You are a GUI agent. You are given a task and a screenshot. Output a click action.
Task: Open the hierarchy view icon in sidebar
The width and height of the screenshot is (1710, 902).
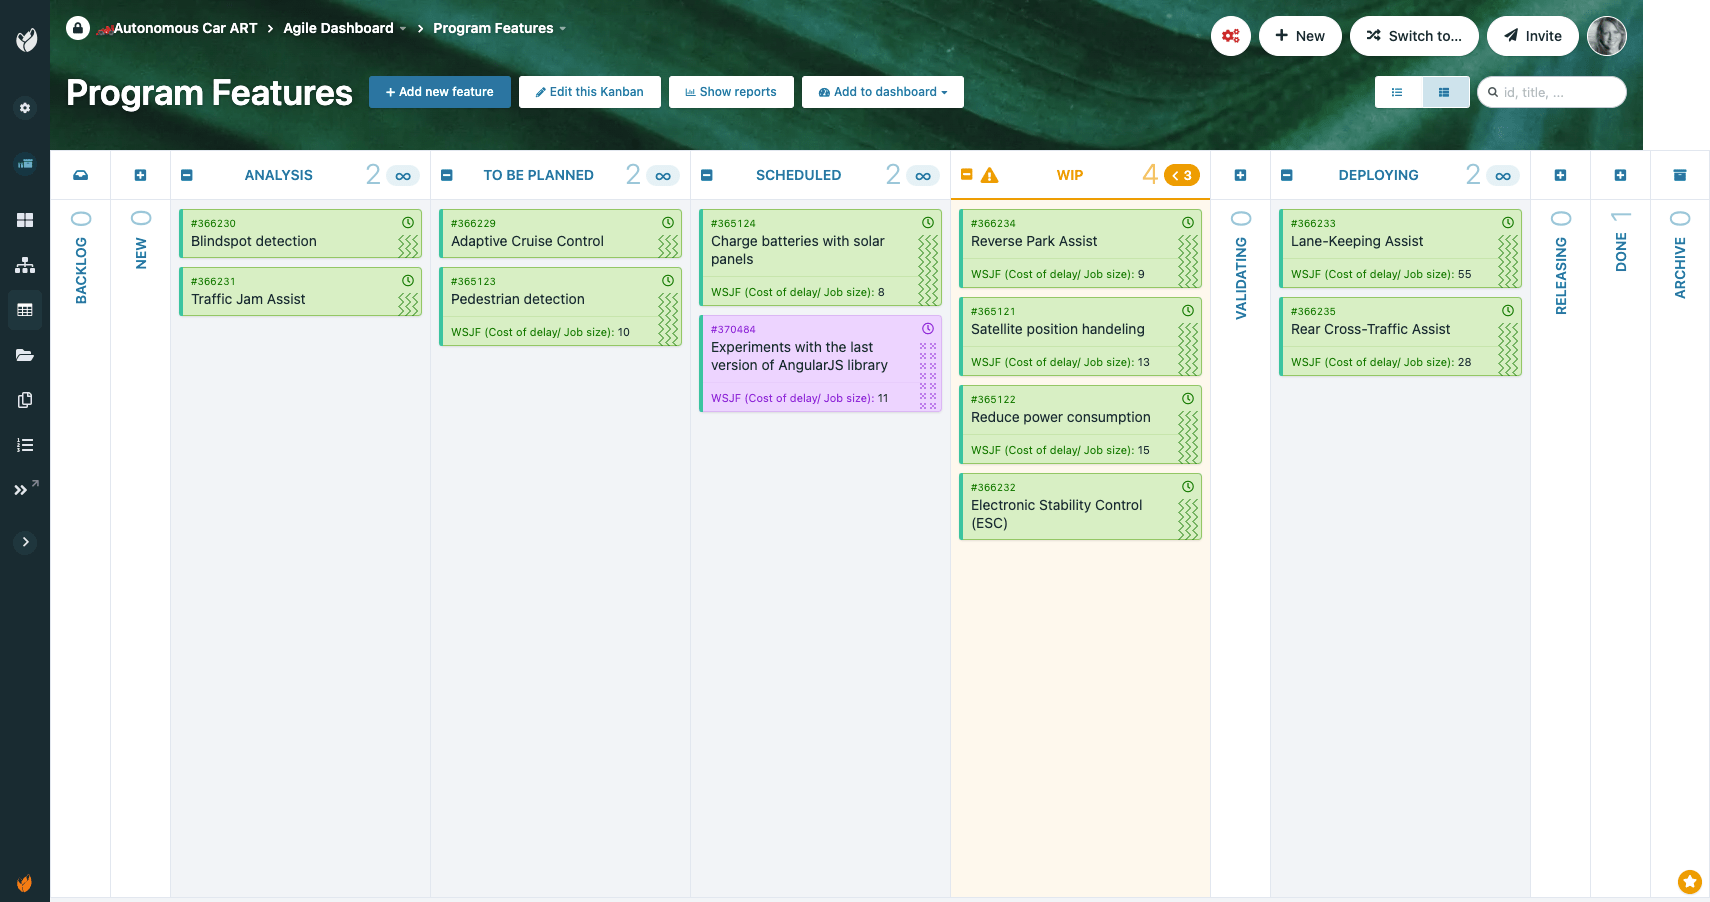(x=24, y=265)
